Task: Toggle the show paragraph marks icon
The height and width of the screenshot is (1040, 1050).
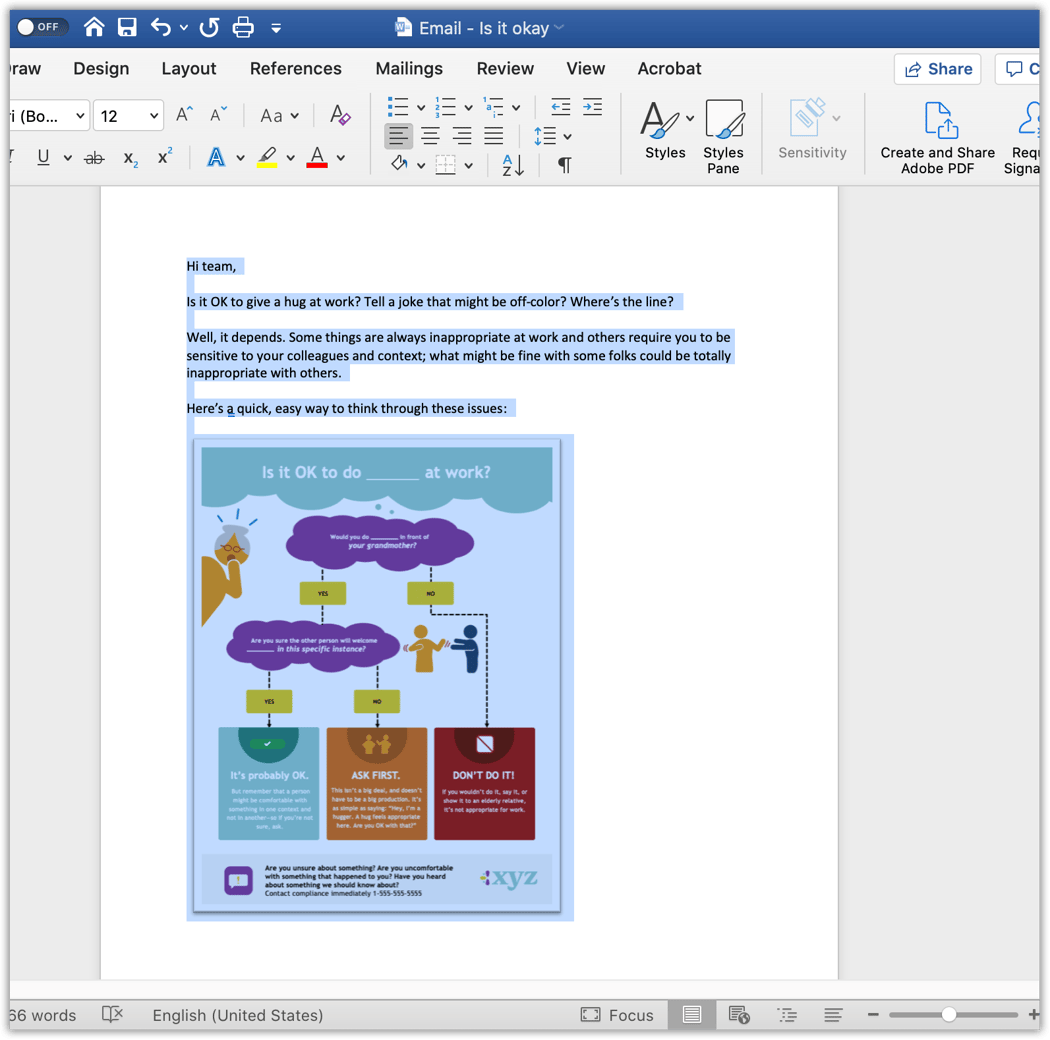Action: click(x=564, y=164)
